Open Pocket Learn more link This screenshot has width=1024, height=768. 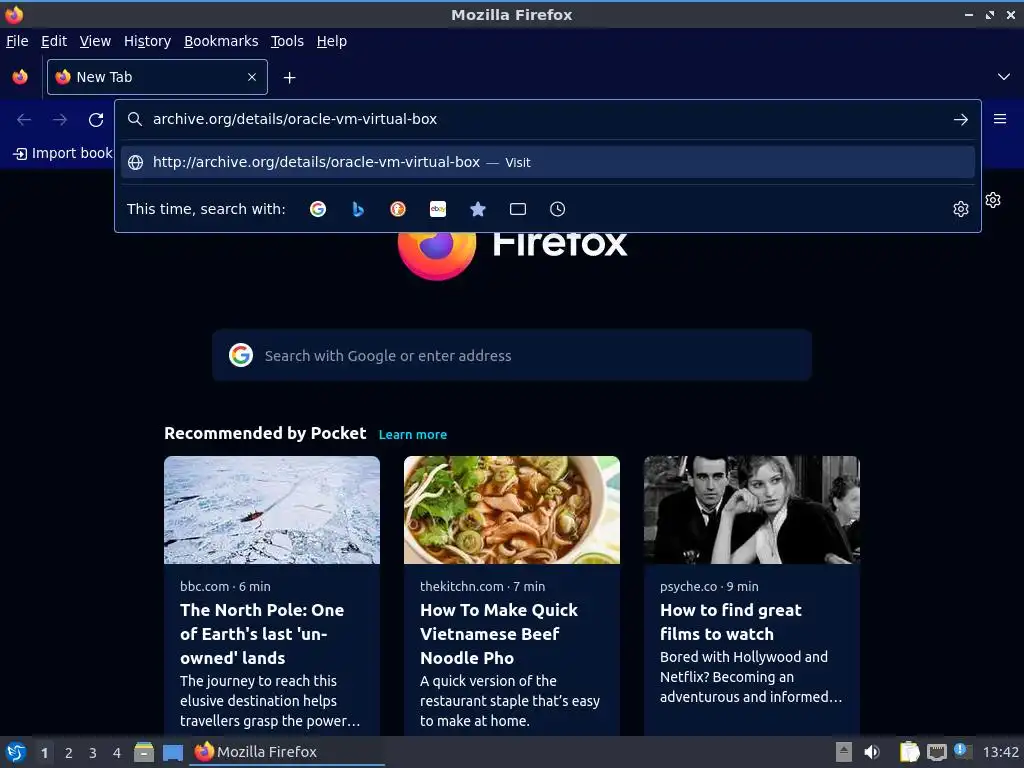pyautogui.click(x=413, y=435)
